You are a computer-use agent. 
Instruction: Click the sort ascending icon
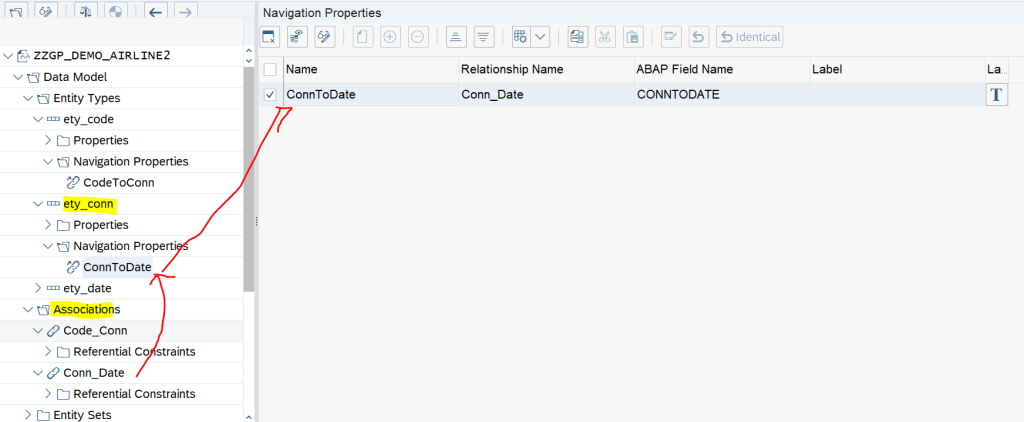point(454,37)
